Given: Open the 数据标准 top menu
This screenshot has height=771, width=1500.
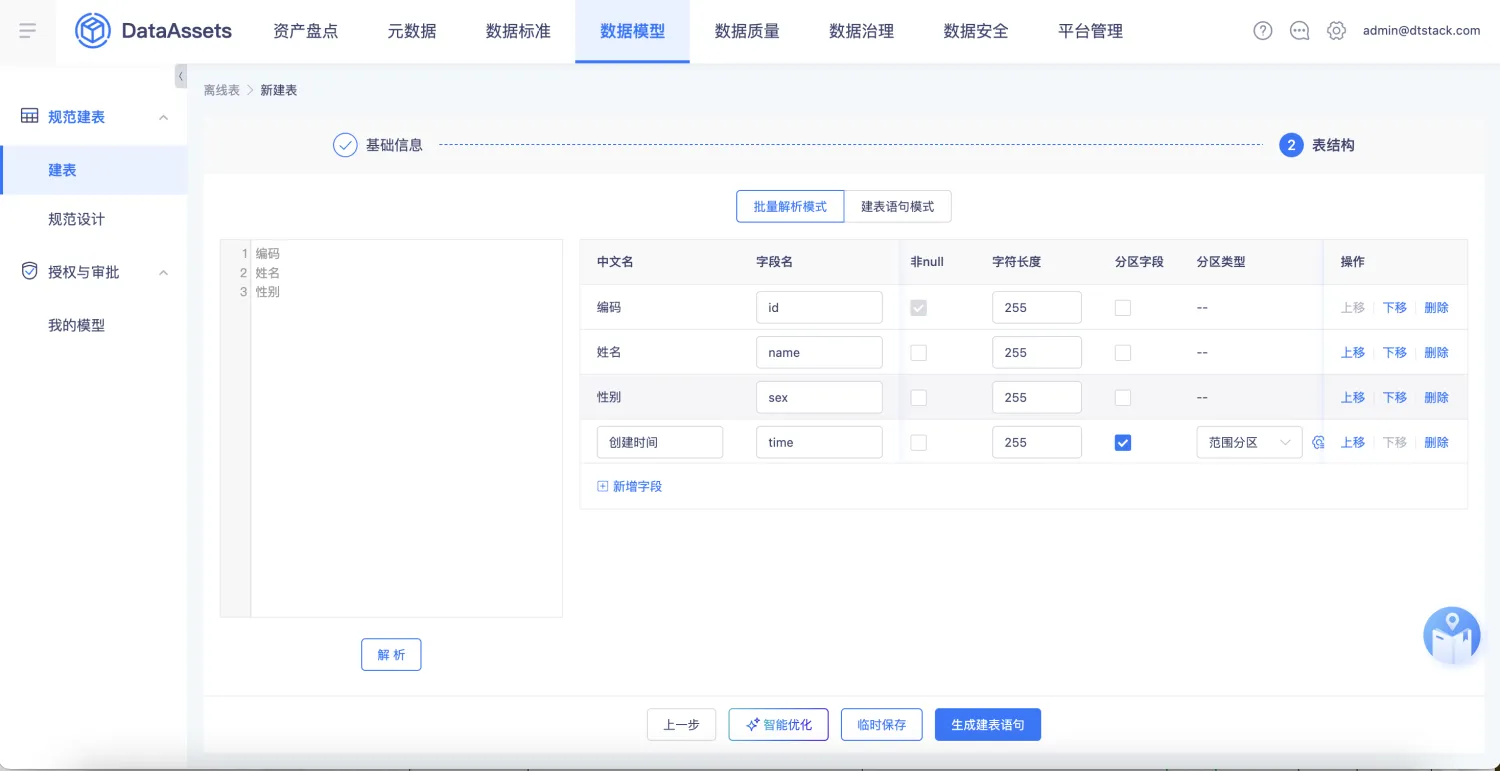Looking at the screenshot, I should [x=518, y=31].
